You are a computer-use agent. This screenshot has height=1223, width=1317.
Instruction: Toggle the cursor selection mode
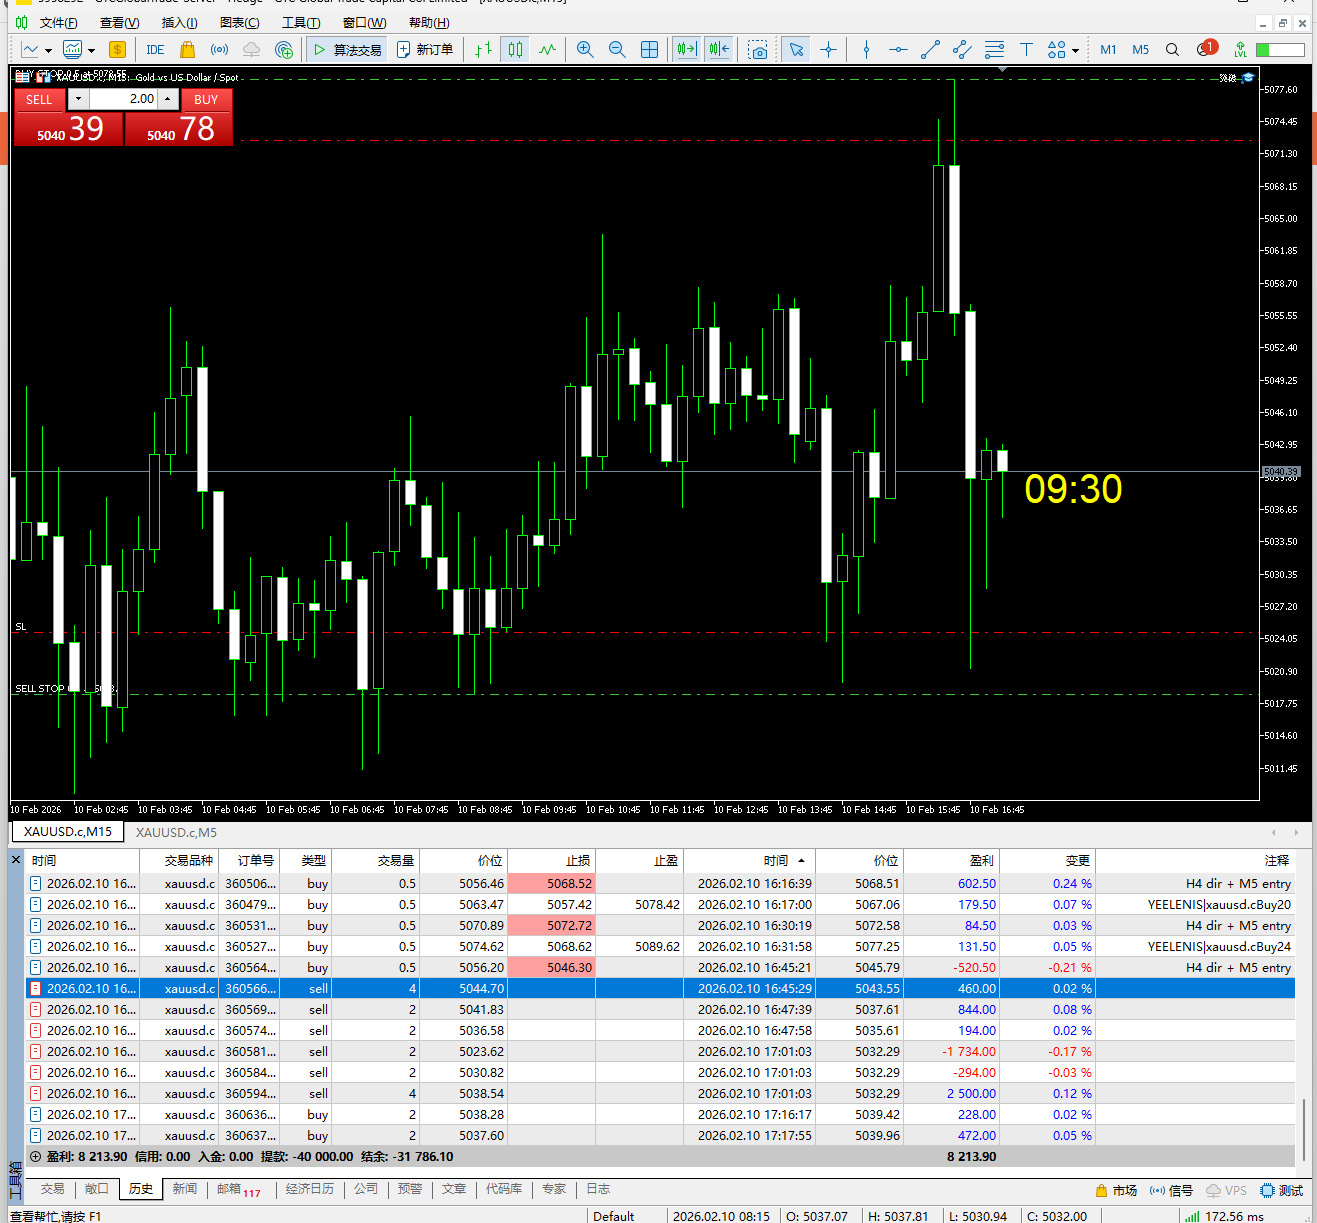coord(796,49)
